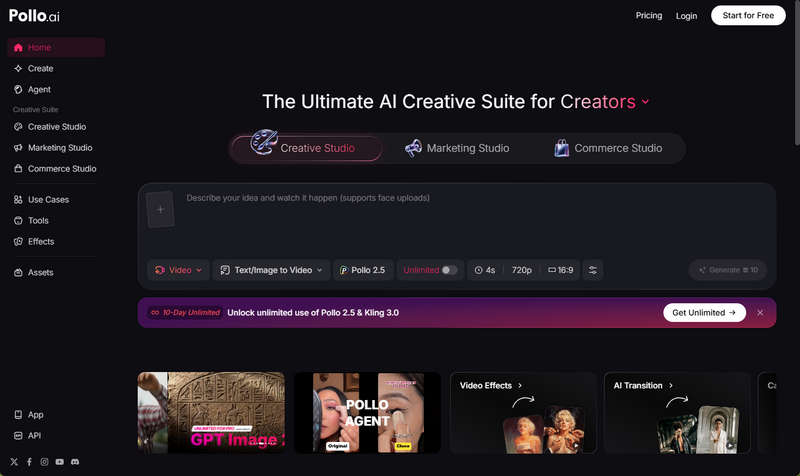Open the Video Effects card
800x476 pixels.
523,412
